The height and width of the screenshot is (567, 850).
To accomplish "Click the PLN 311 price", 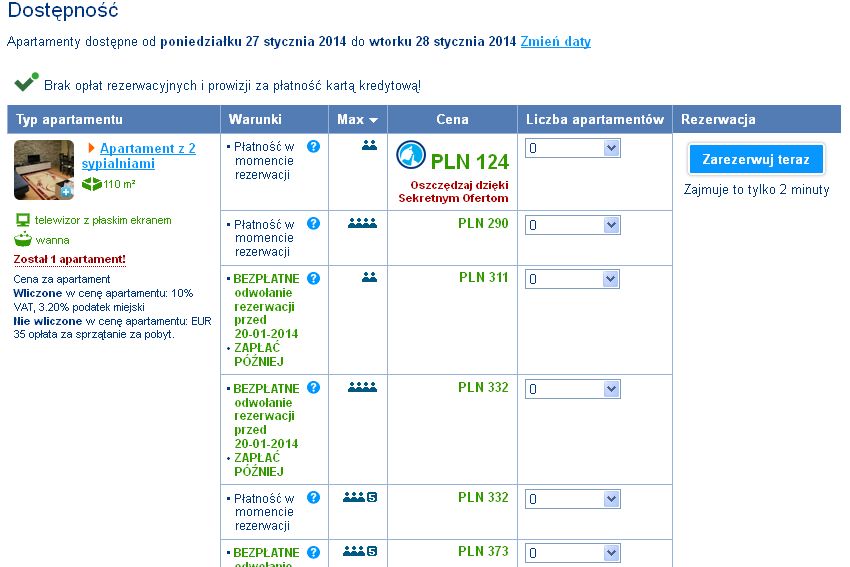I will point(484,278).
